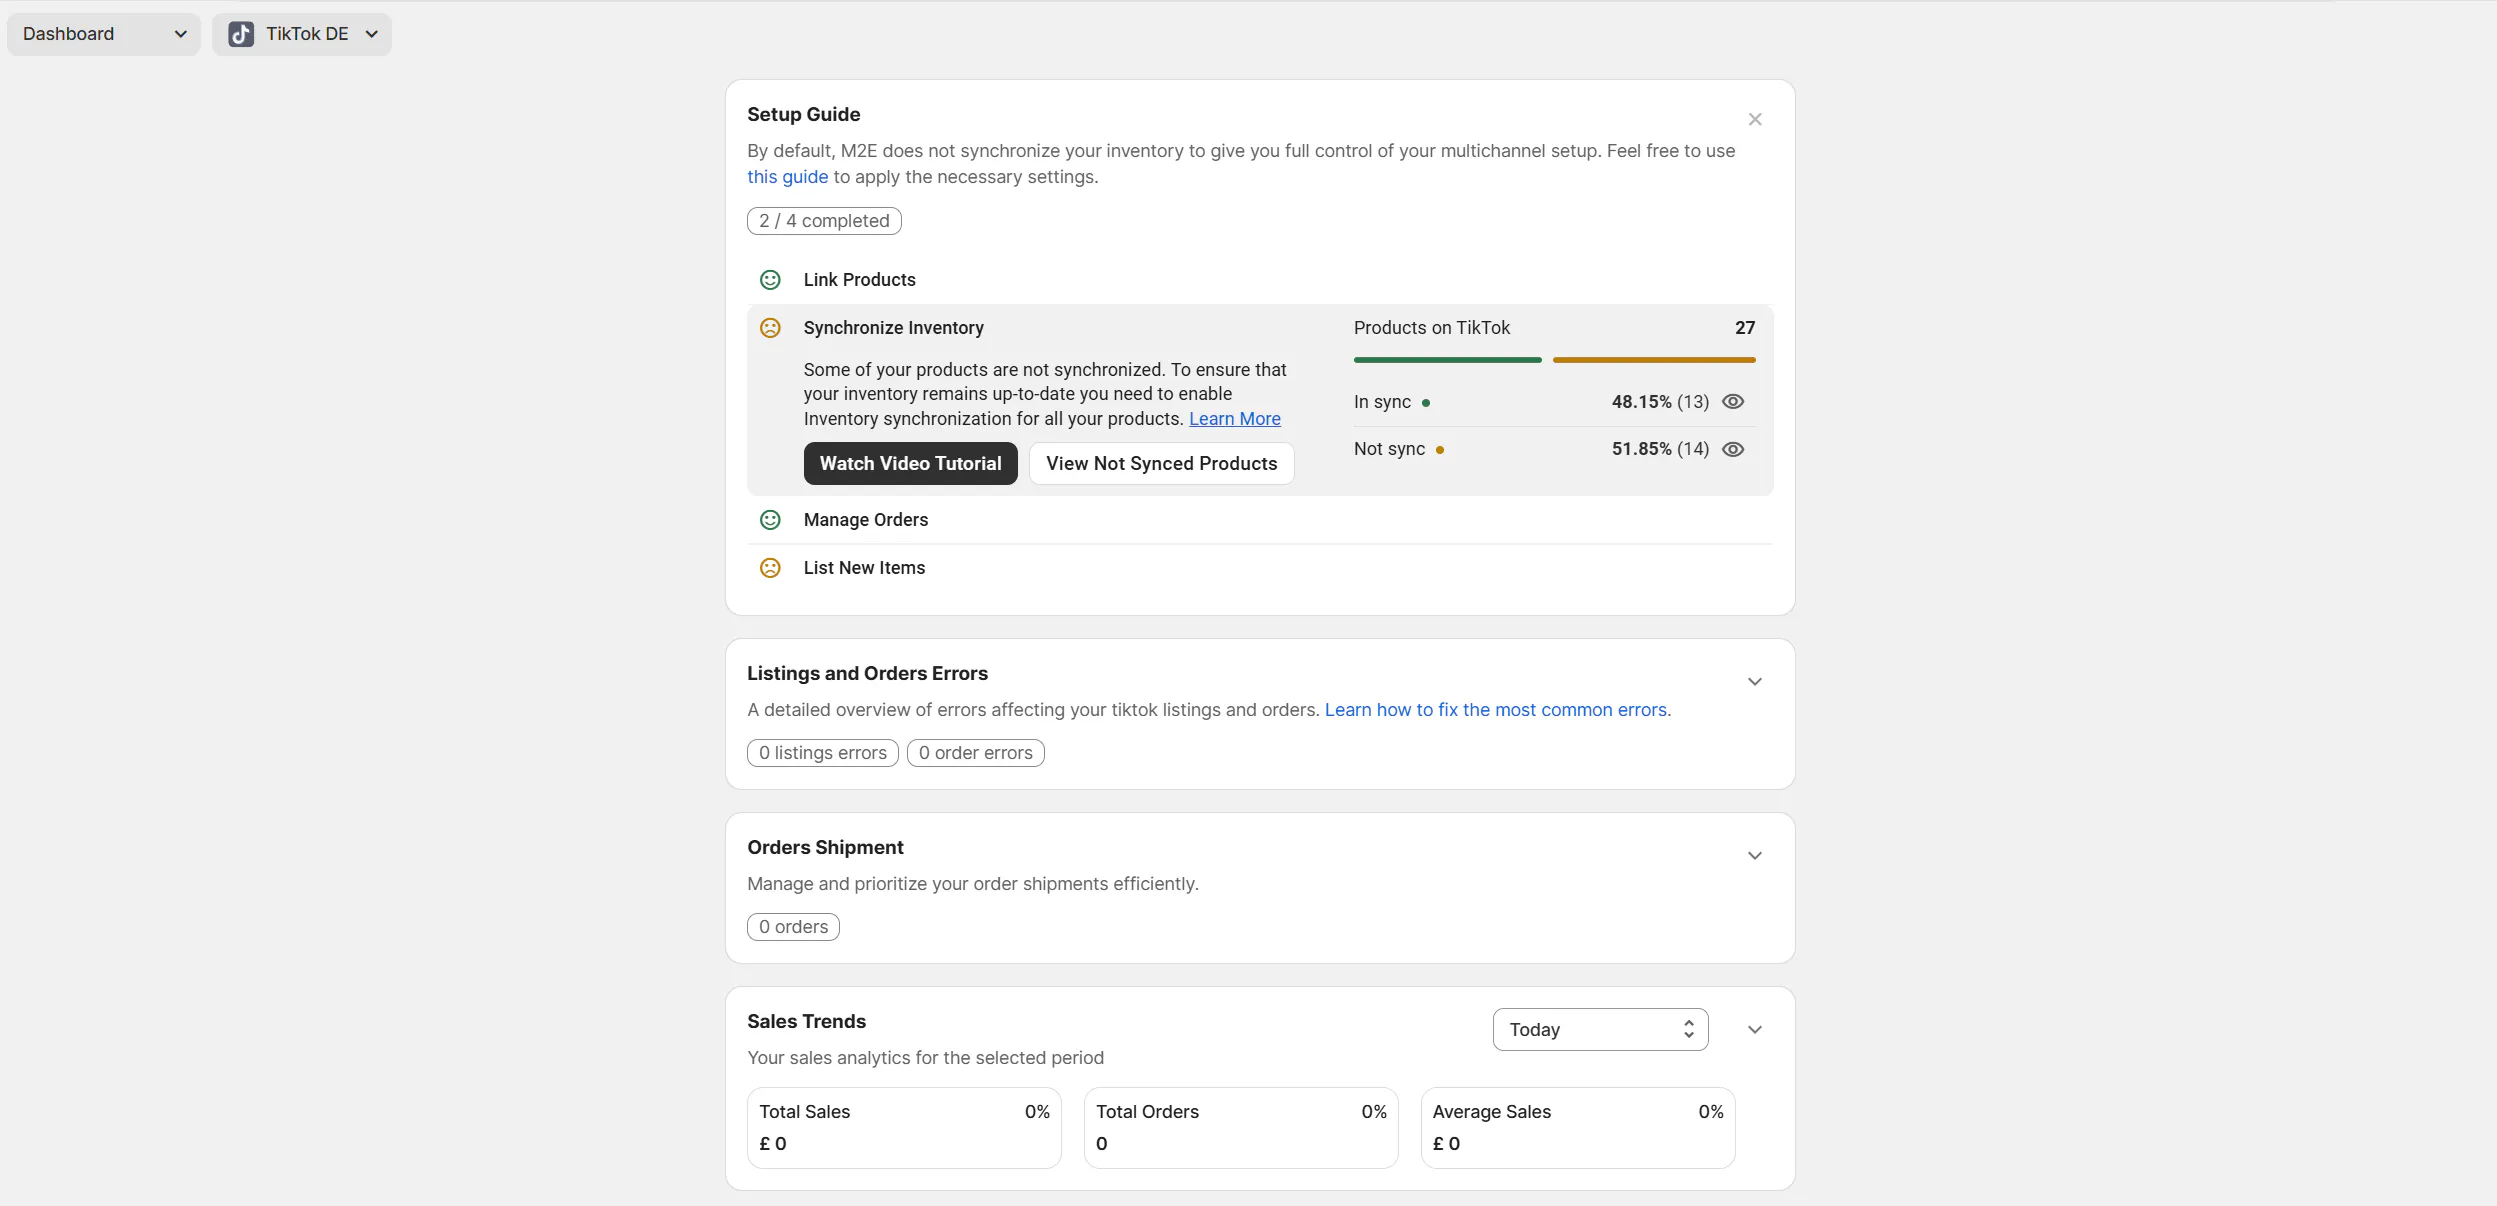The height and width of the screenshot is (1206, 2497).
Task: Expand the Listings and Orders Errors section
Action: click(x=1755, y=682)
